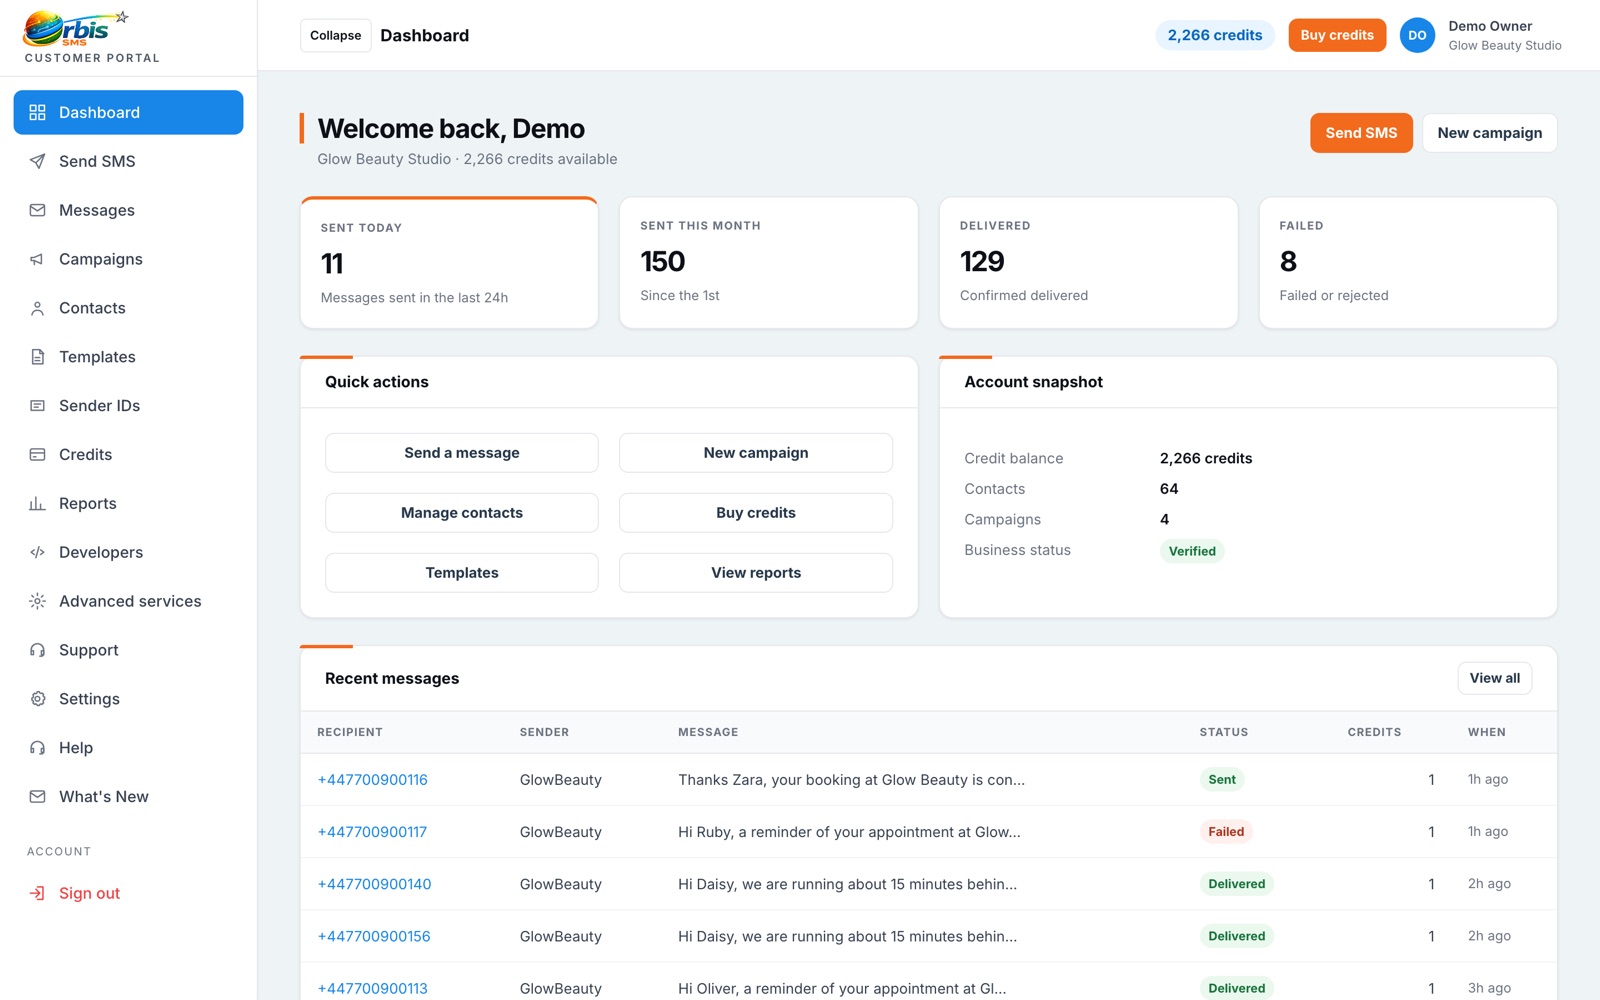Click the Reports bar chart icon

pos(37,503)
